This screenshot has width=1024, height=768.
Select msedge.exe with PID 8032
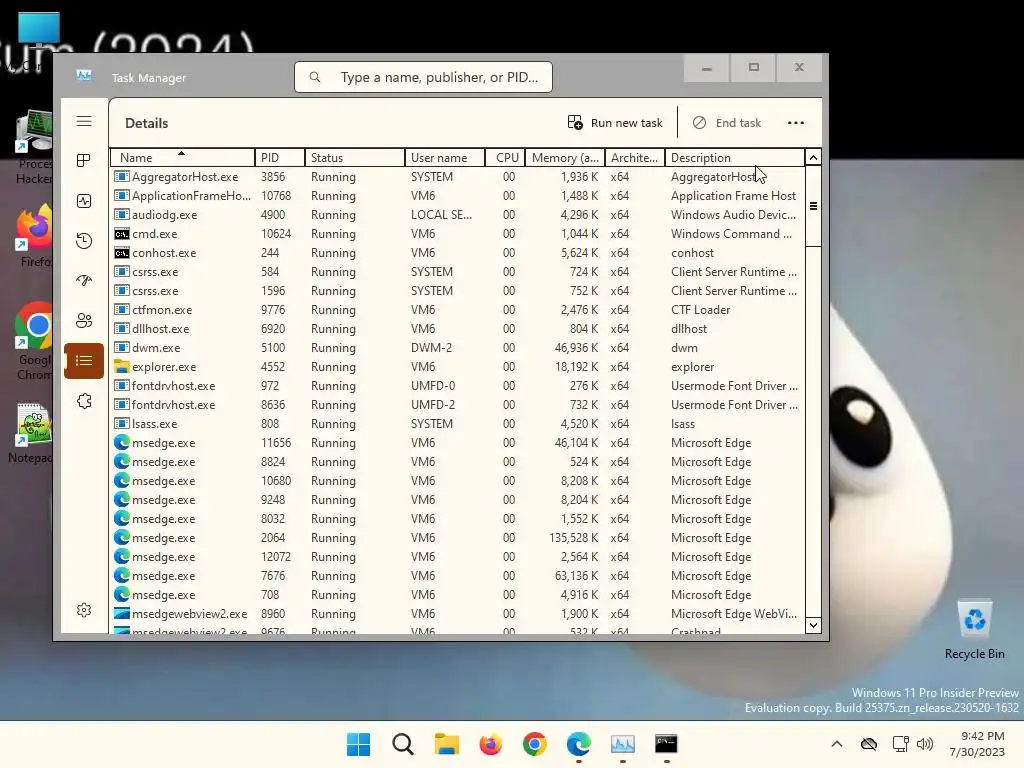coord(457,519)
